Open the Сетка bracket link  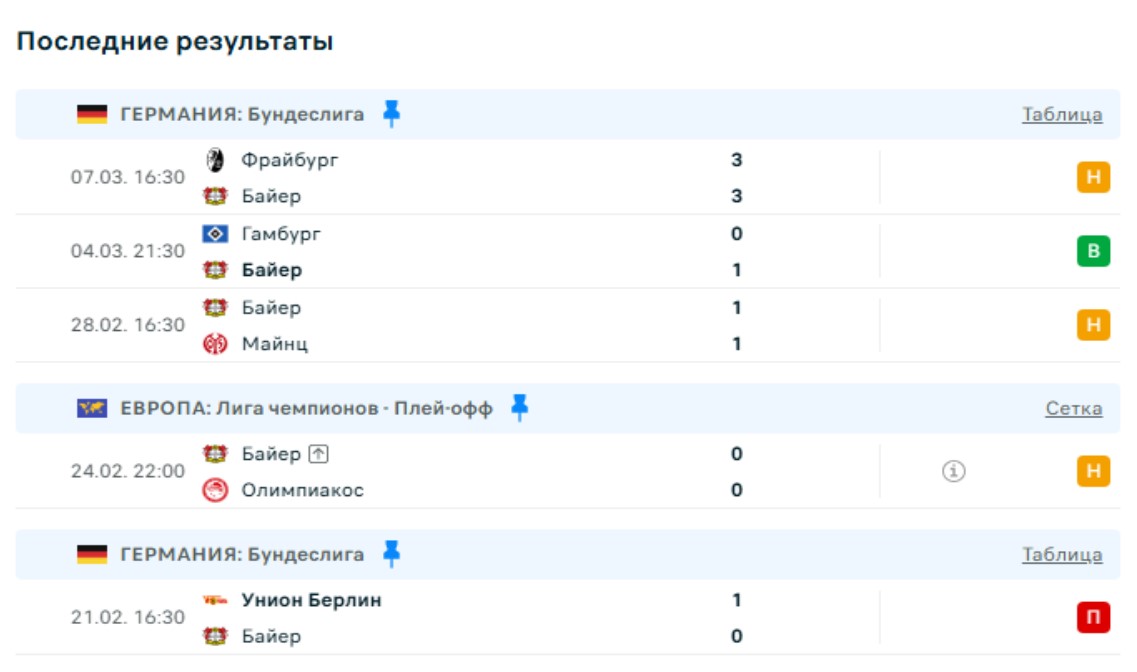1074,408
